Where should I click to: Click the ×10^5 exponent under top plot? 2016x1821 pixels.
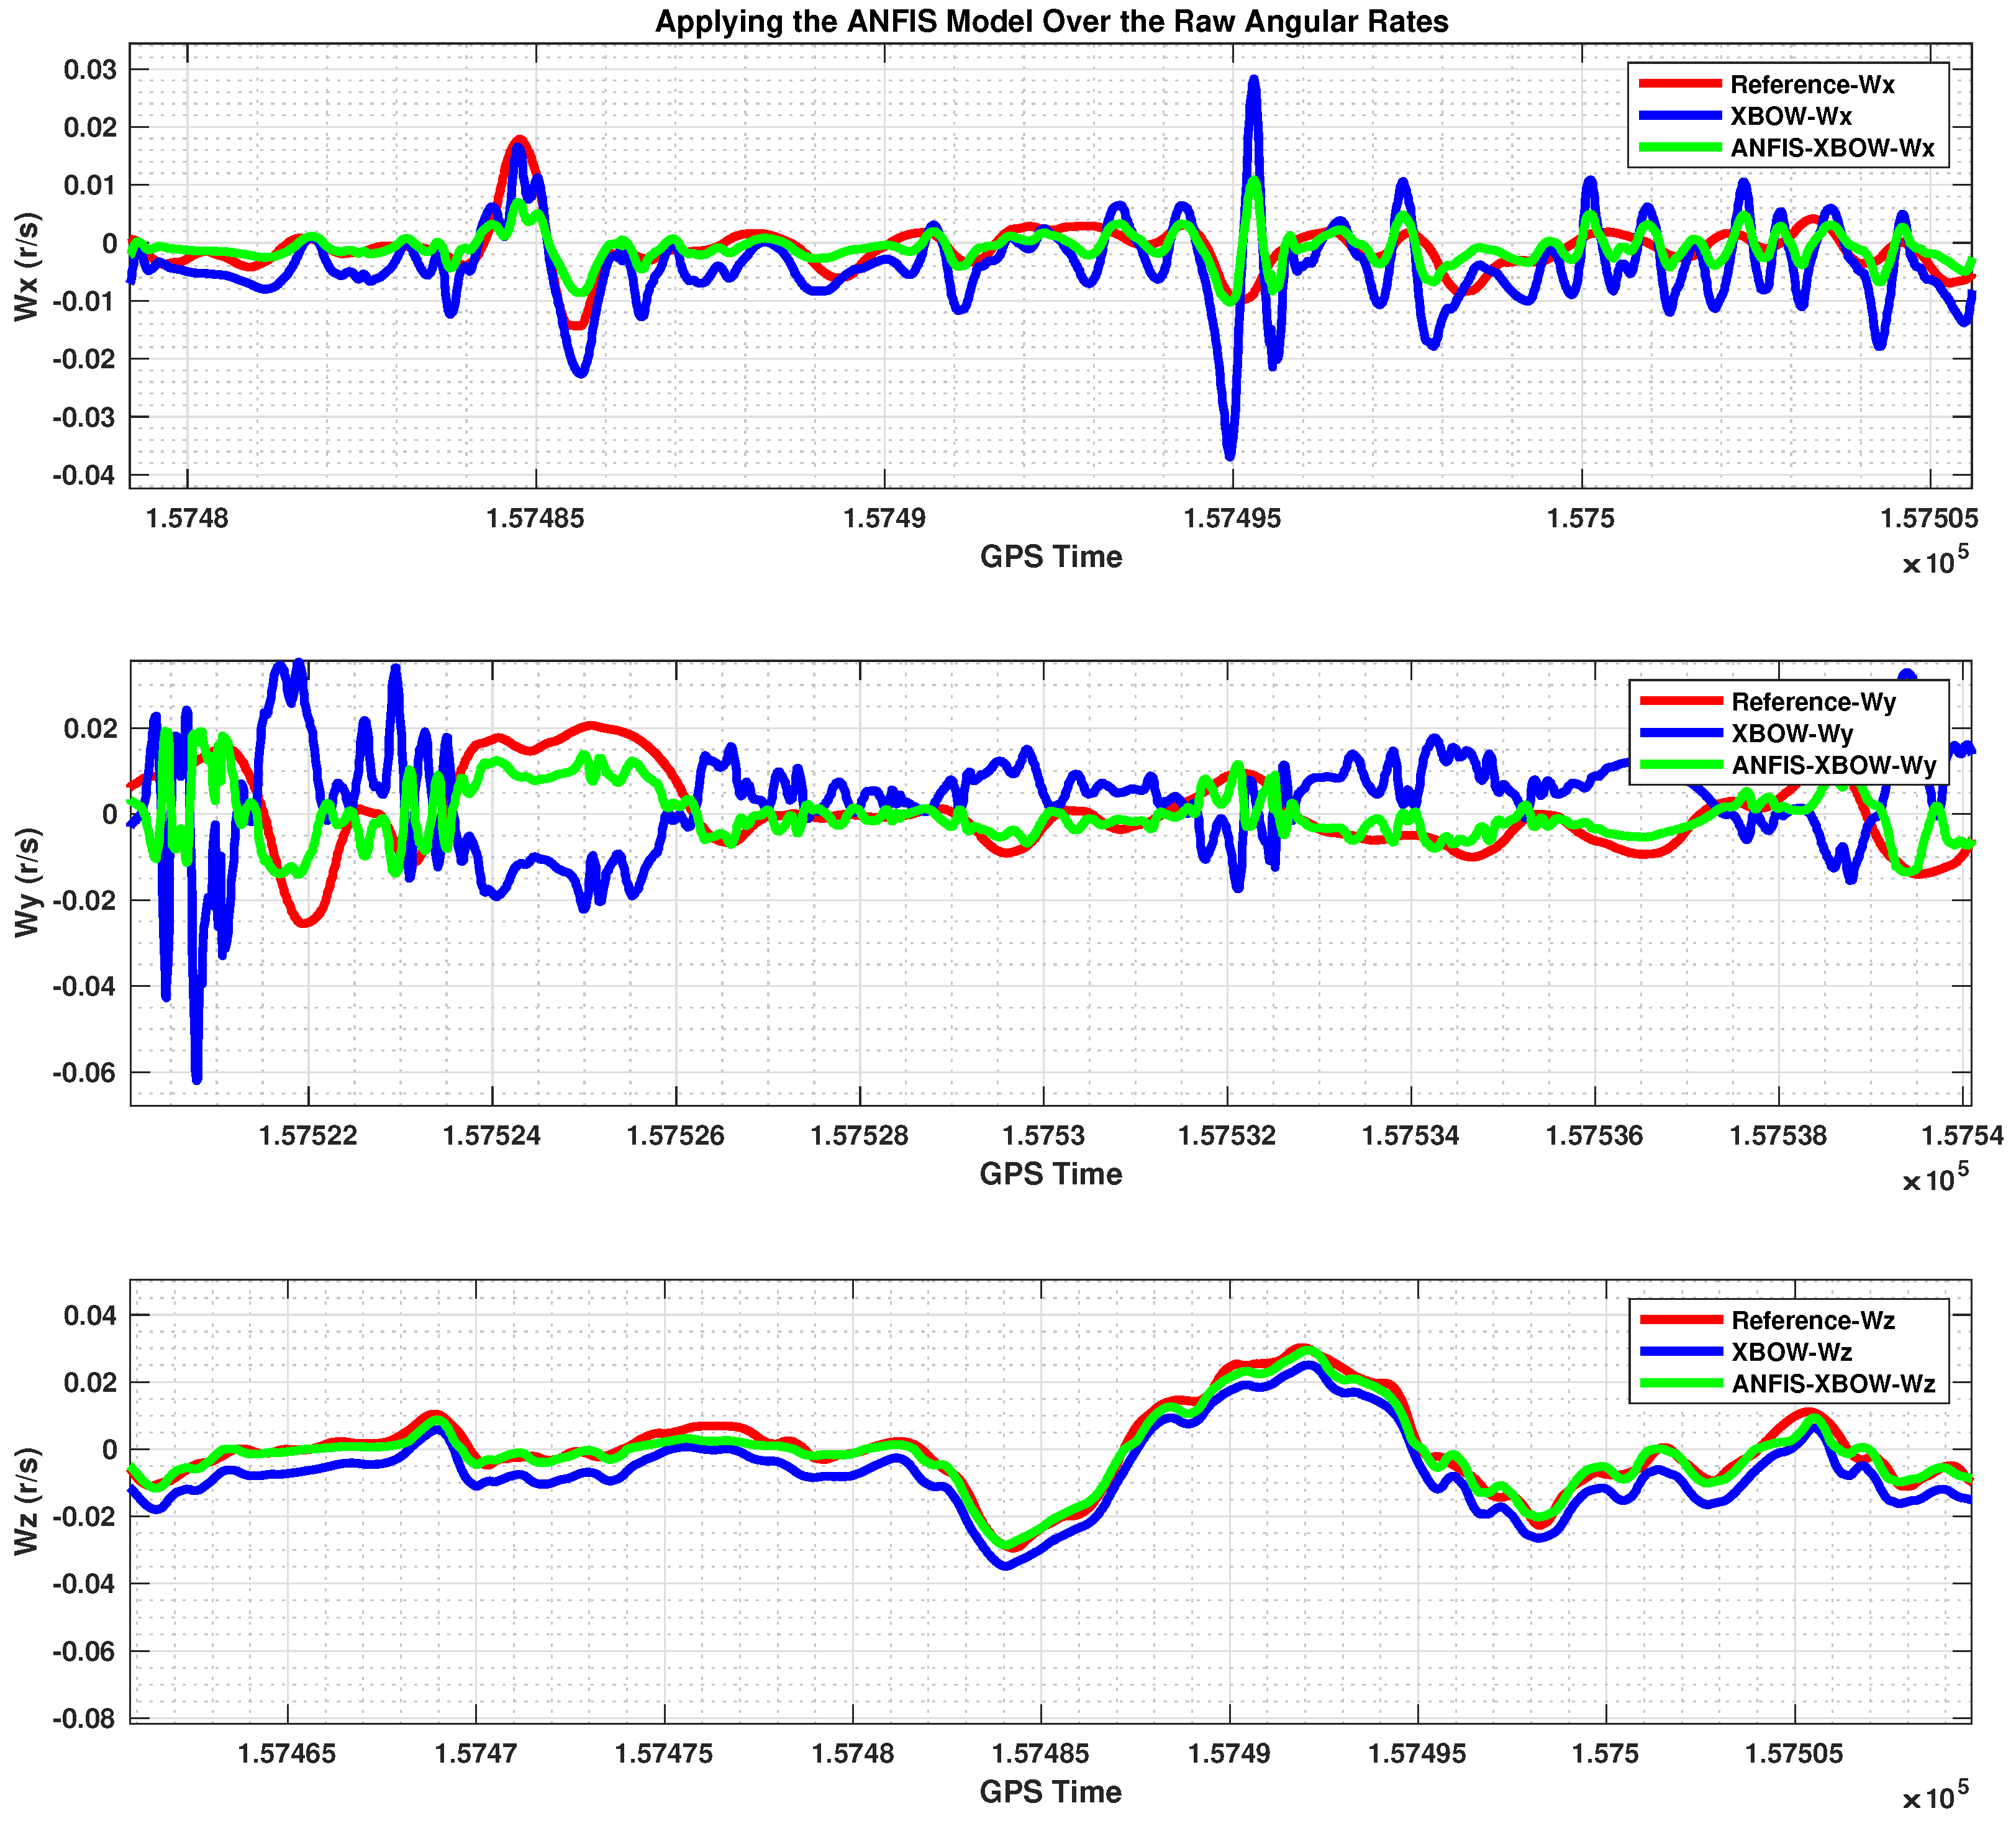[x=1935, y=562]
